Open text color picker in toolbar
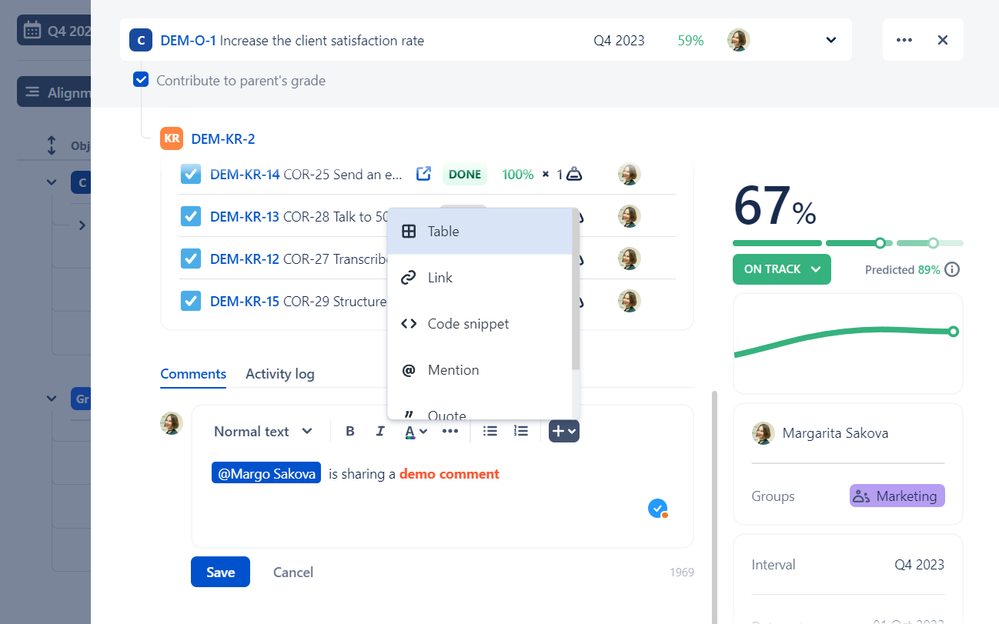The width and height of the screenshot is (999, 624). [x=415, y=432]
